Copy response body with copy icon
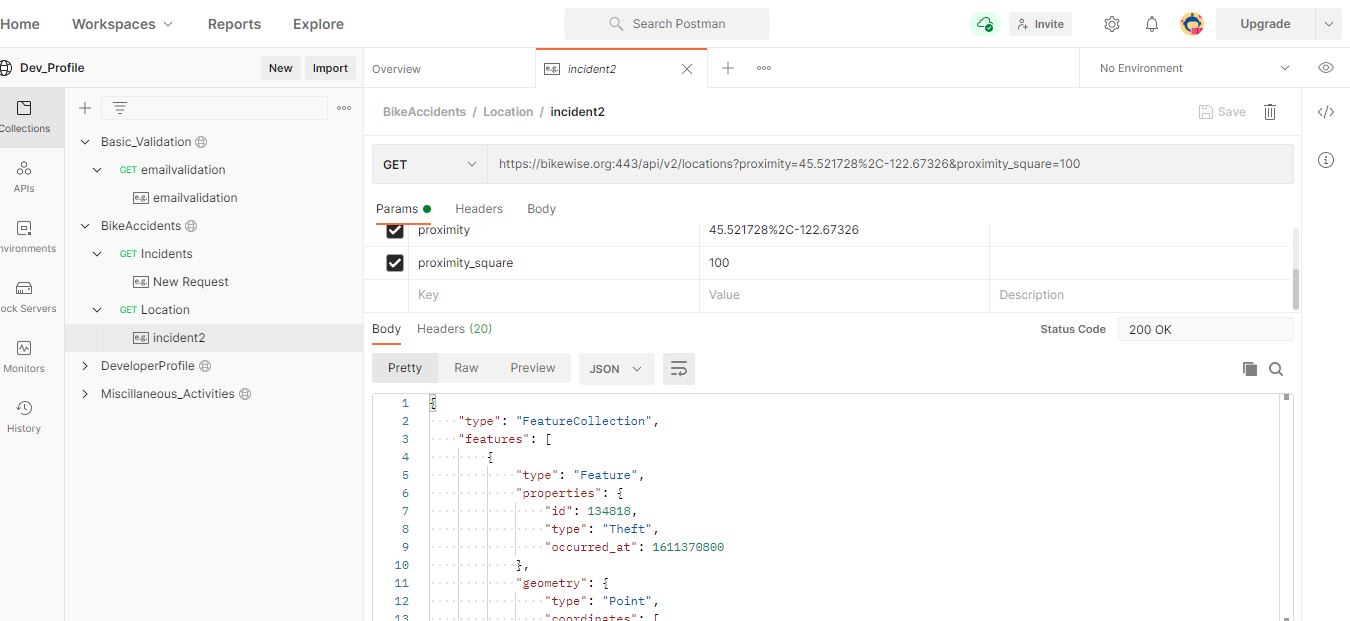This screenshot has width=1350, height=621. point(1250,369)
